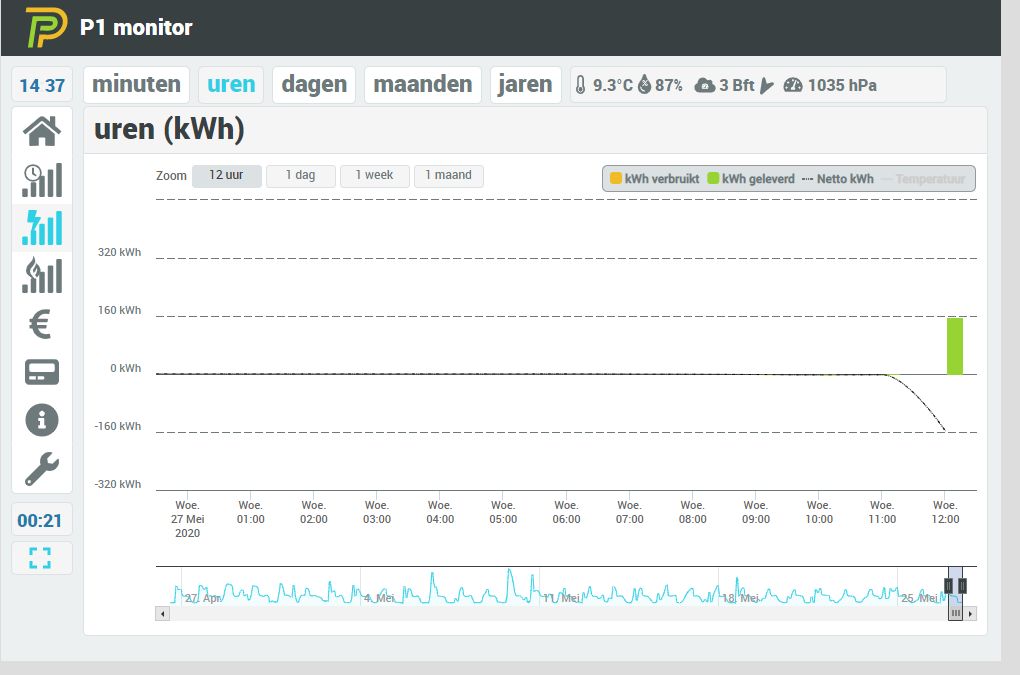Click the 1035 hPa pressure value
Viewport: 1020px width, 675px height.
click(842, 85)
